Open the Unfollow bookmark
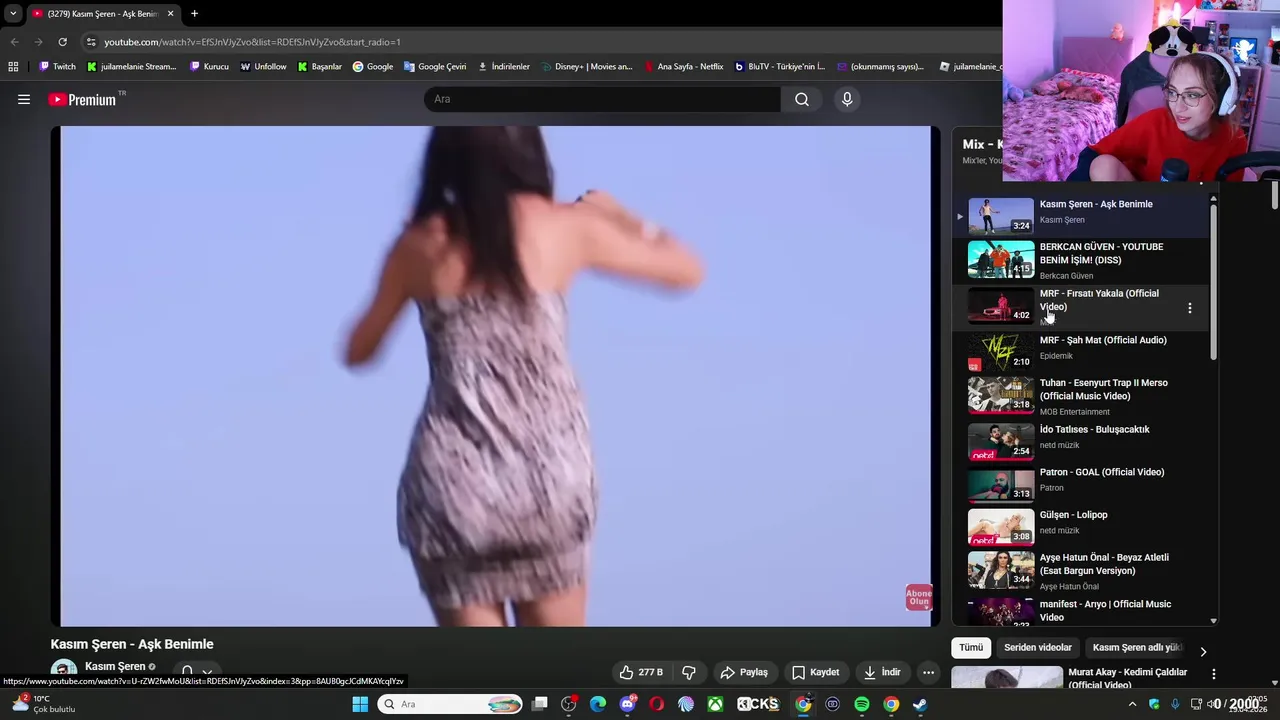The height and width of the screenshot is (720, 1280). click(263, 67)
